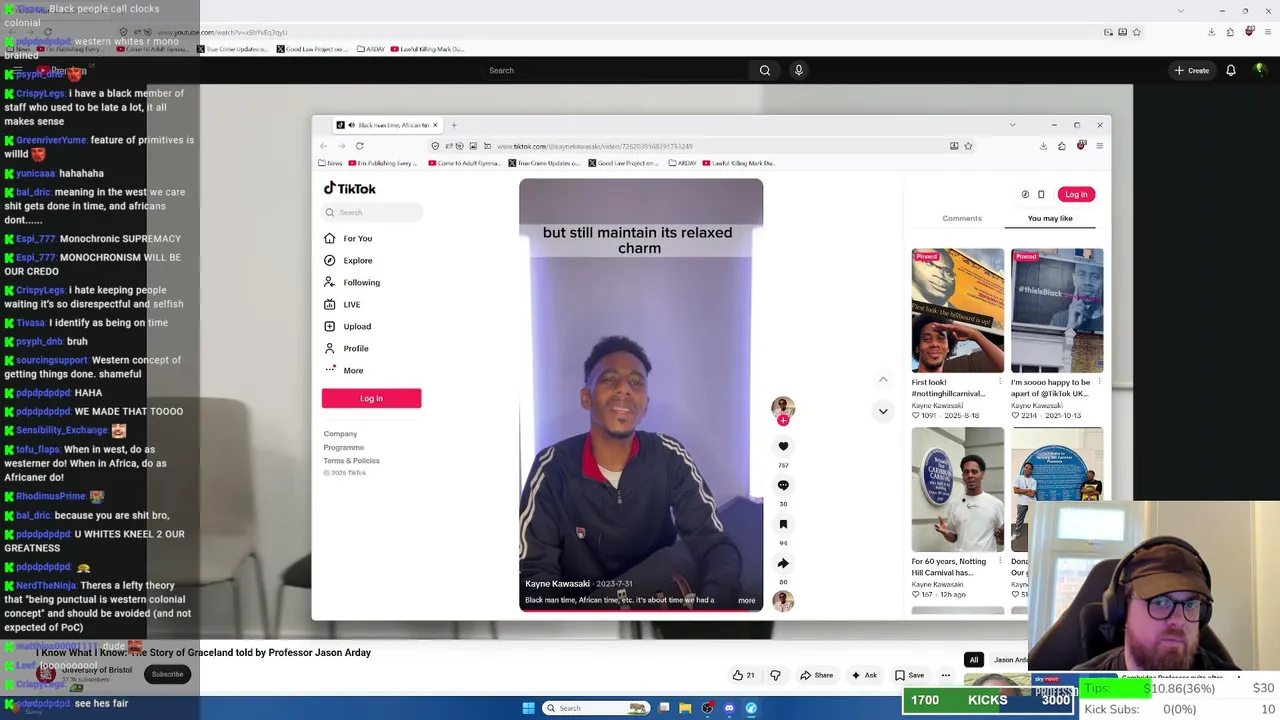This screenshot has width=1280, height=720.
Task: Expand Company footer section
Action: click(340, 434)
